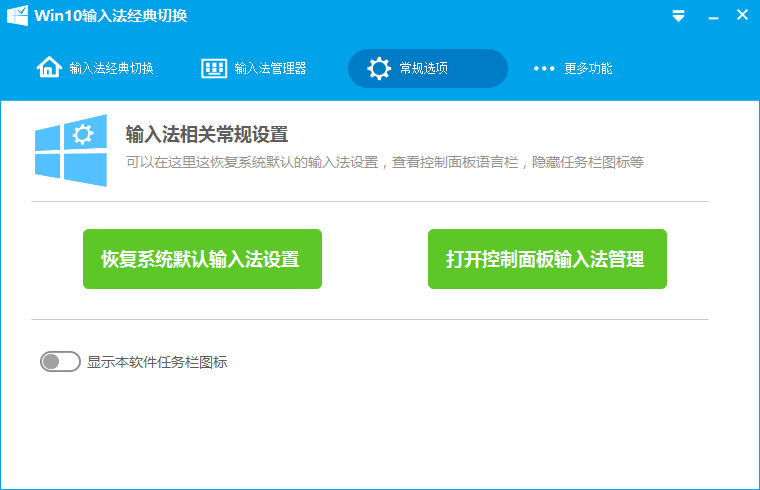Open the 输入法管理器 tab
This screenshot has width=760, height=490.
tap(254, 68)
